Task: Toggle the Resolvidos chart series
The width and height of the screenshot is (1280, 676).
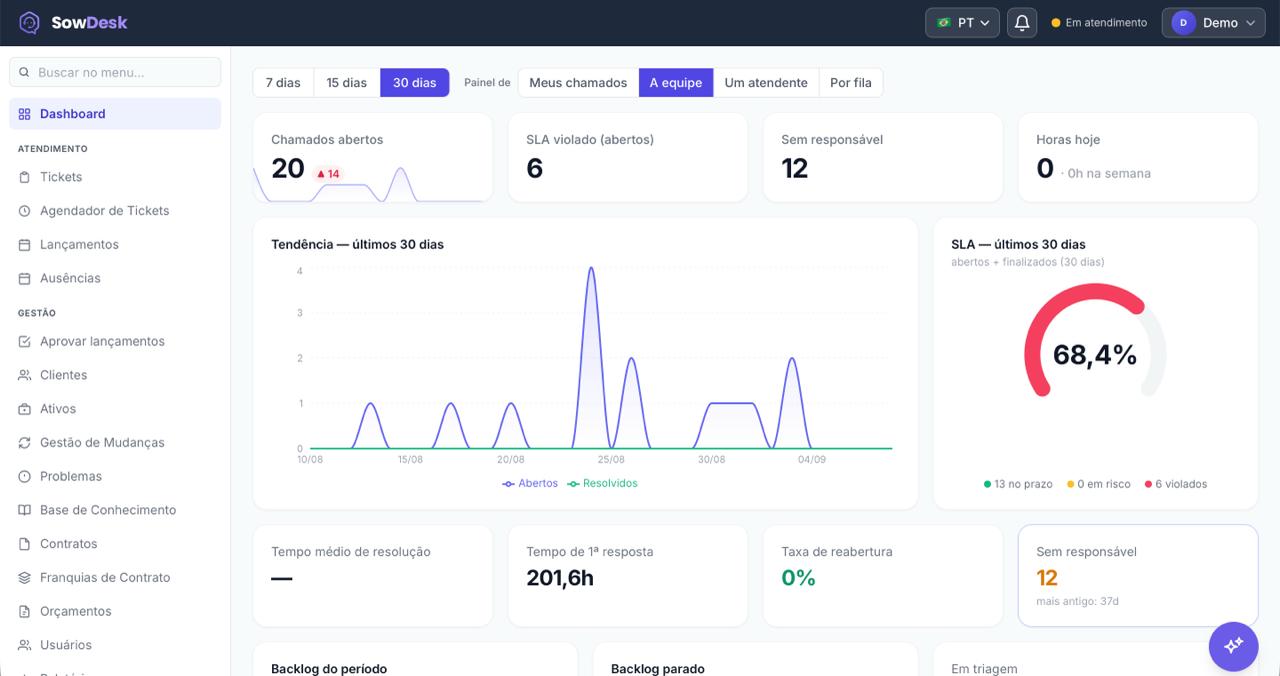Action: [602, 483]
